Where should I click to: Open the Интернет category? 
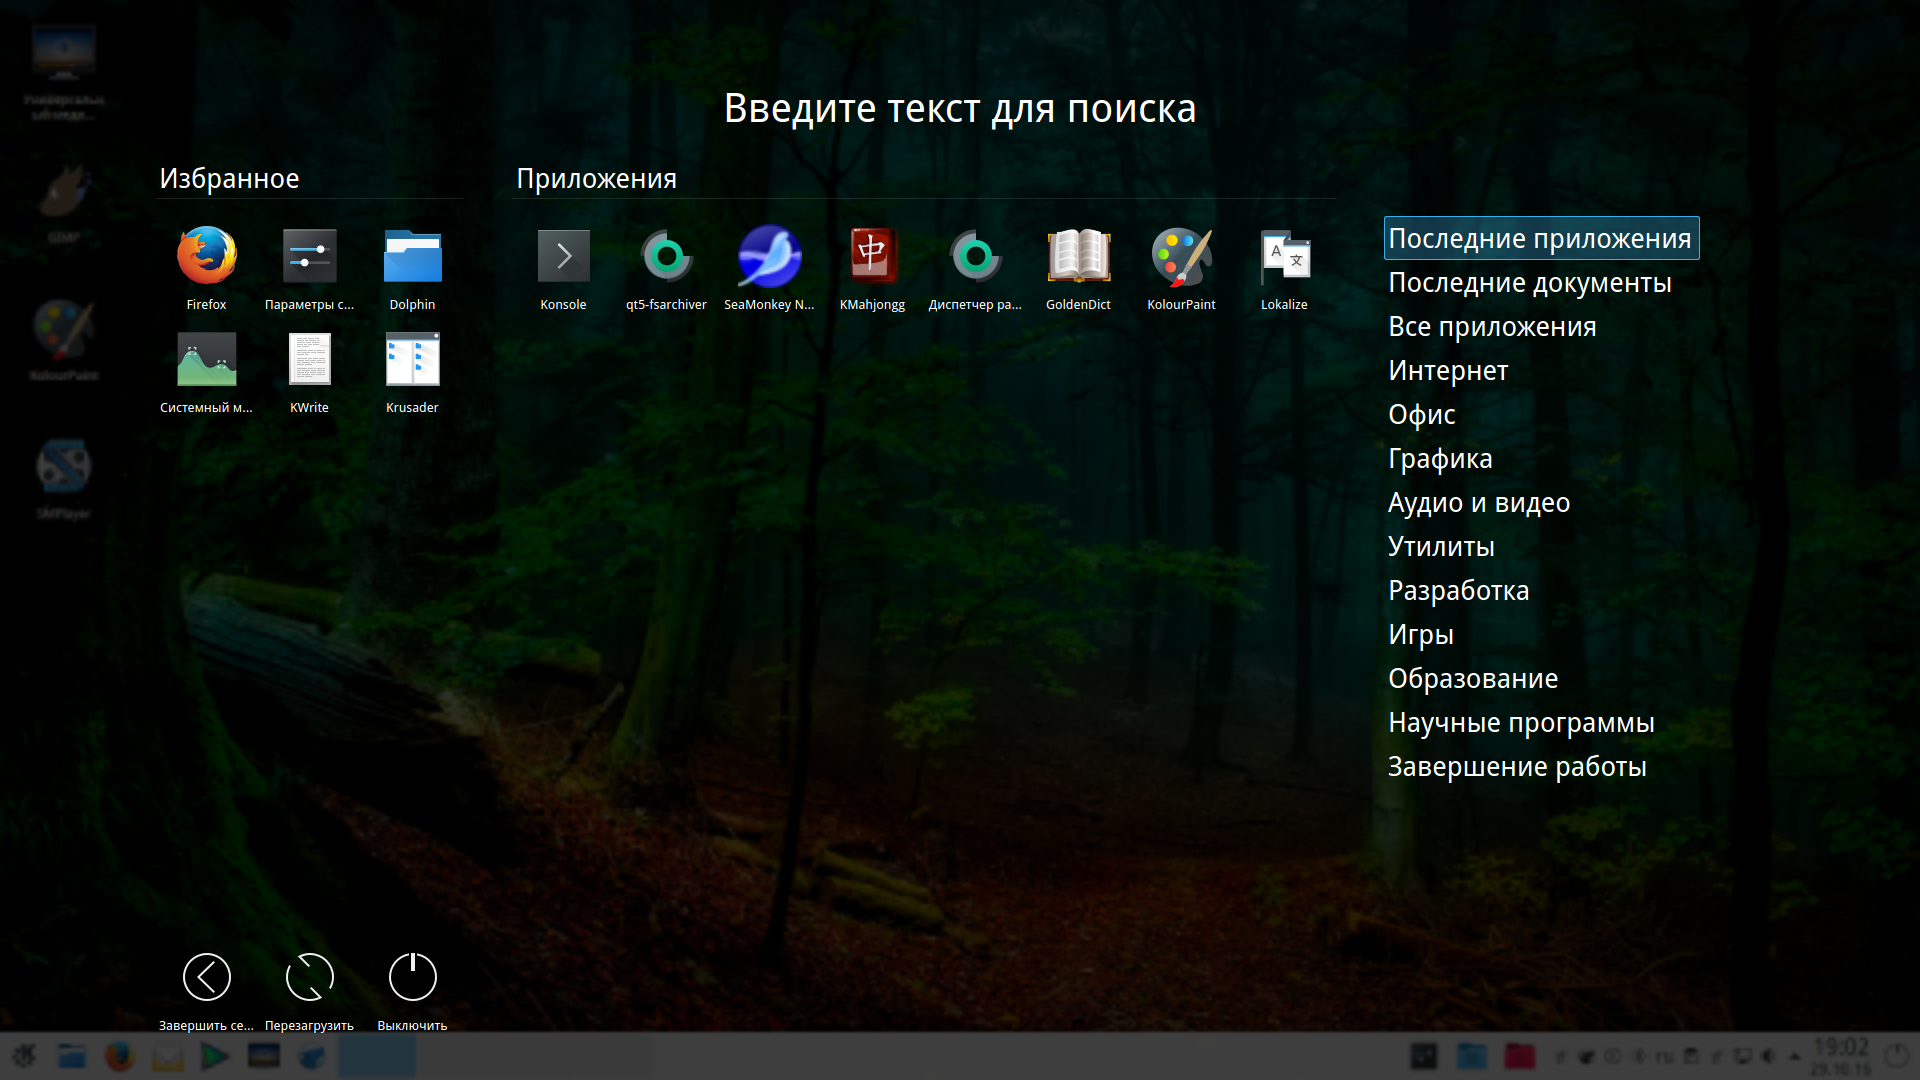pyautogui.click(x=1447, y=371)
